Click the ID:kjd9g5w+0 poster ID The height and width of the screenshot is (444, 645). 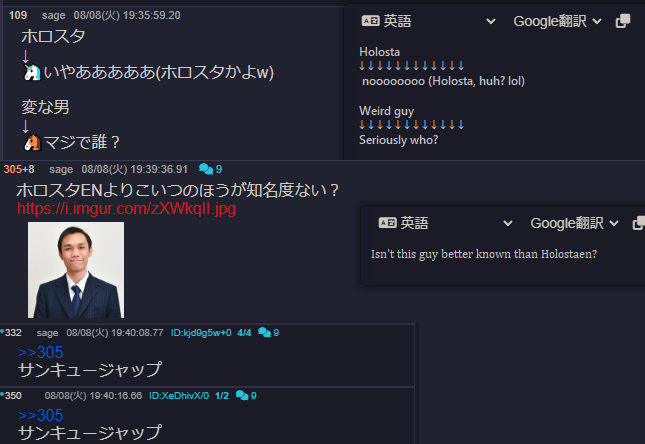pyautogui.click(x=201, y=332)
